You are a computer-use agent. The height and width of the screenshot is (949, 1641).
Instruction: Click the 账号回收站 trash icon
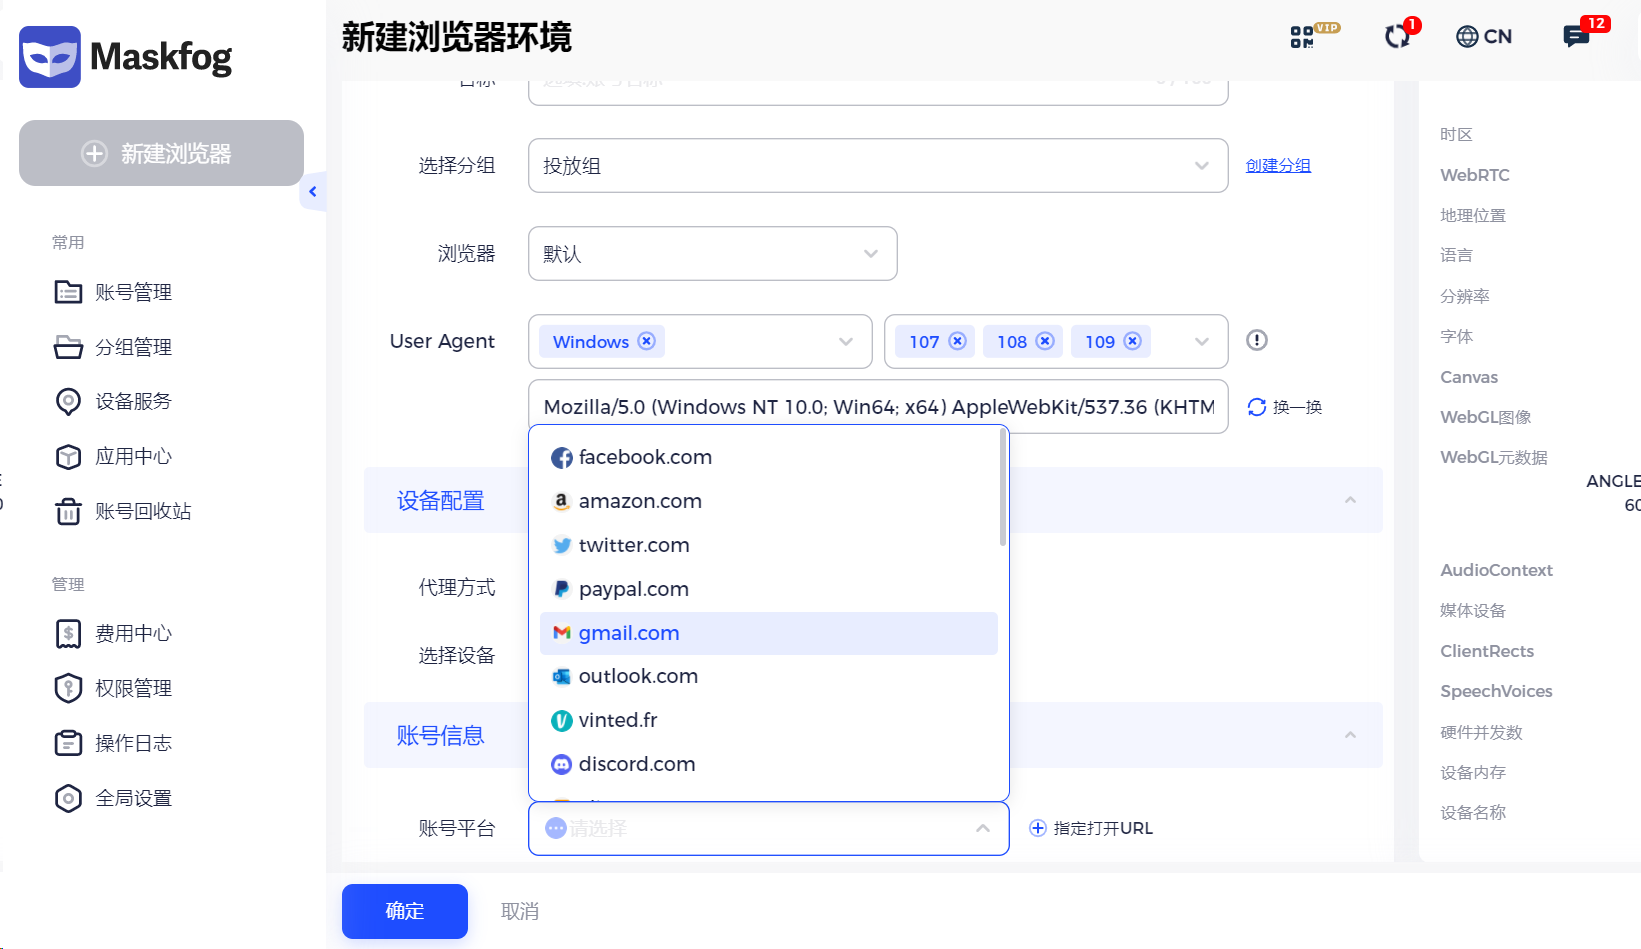click(x=68, y=511)
